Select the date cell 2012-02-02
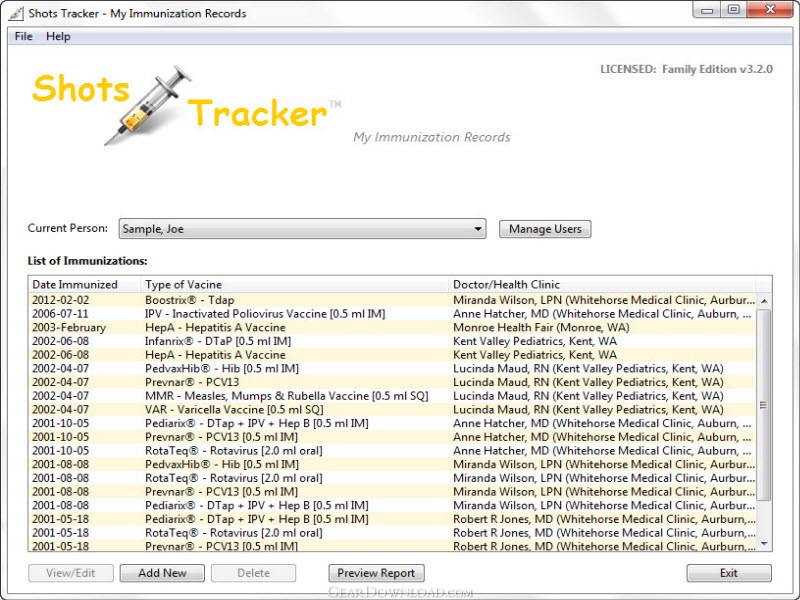This screenshot has width=800, height=600. pyautogui.click(x=60, y=300)
